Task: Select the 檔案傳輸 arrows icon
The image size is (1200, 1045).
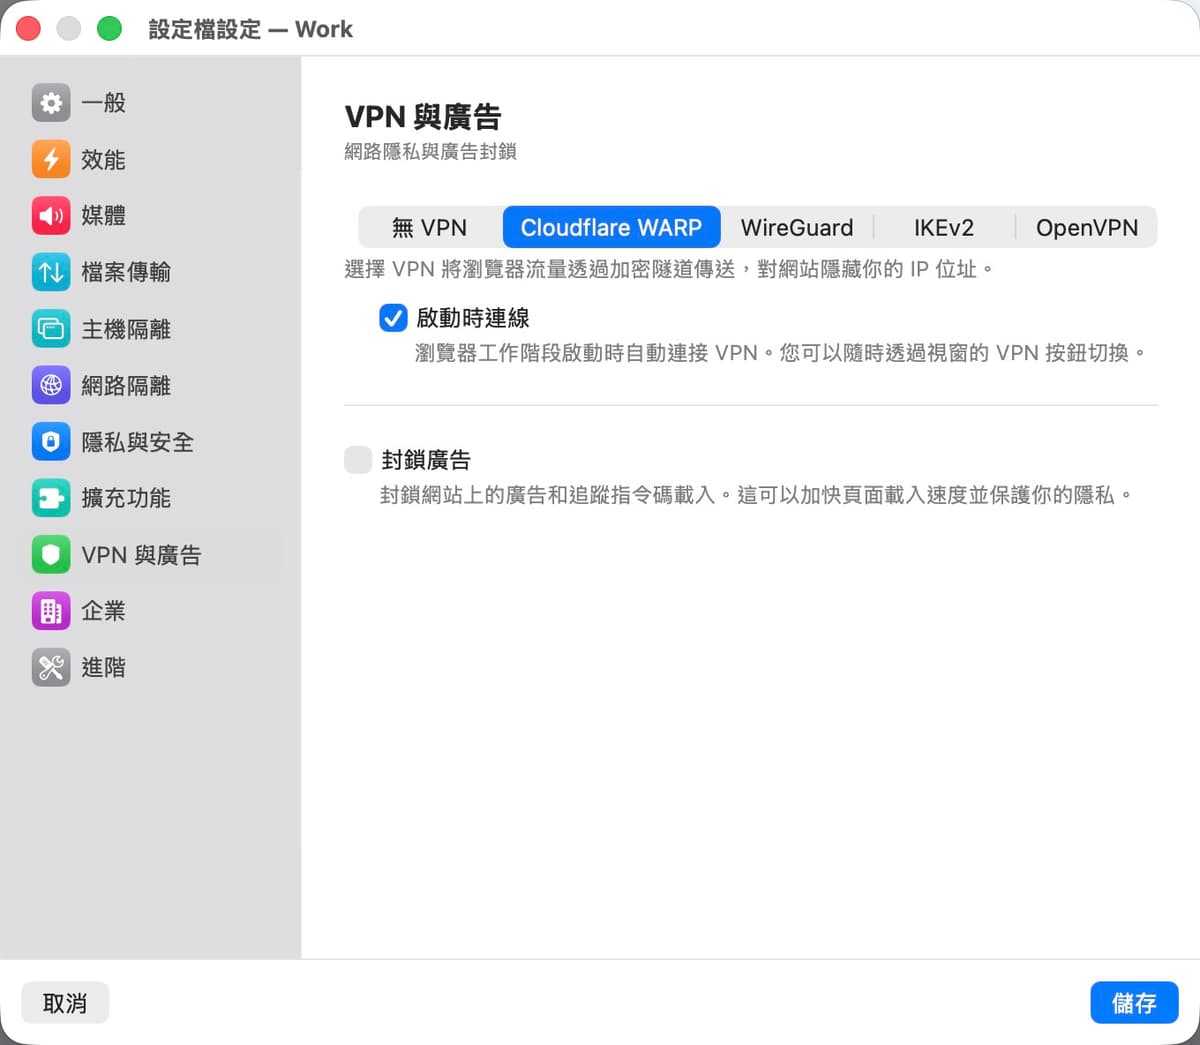Action: tap(51, 272)
